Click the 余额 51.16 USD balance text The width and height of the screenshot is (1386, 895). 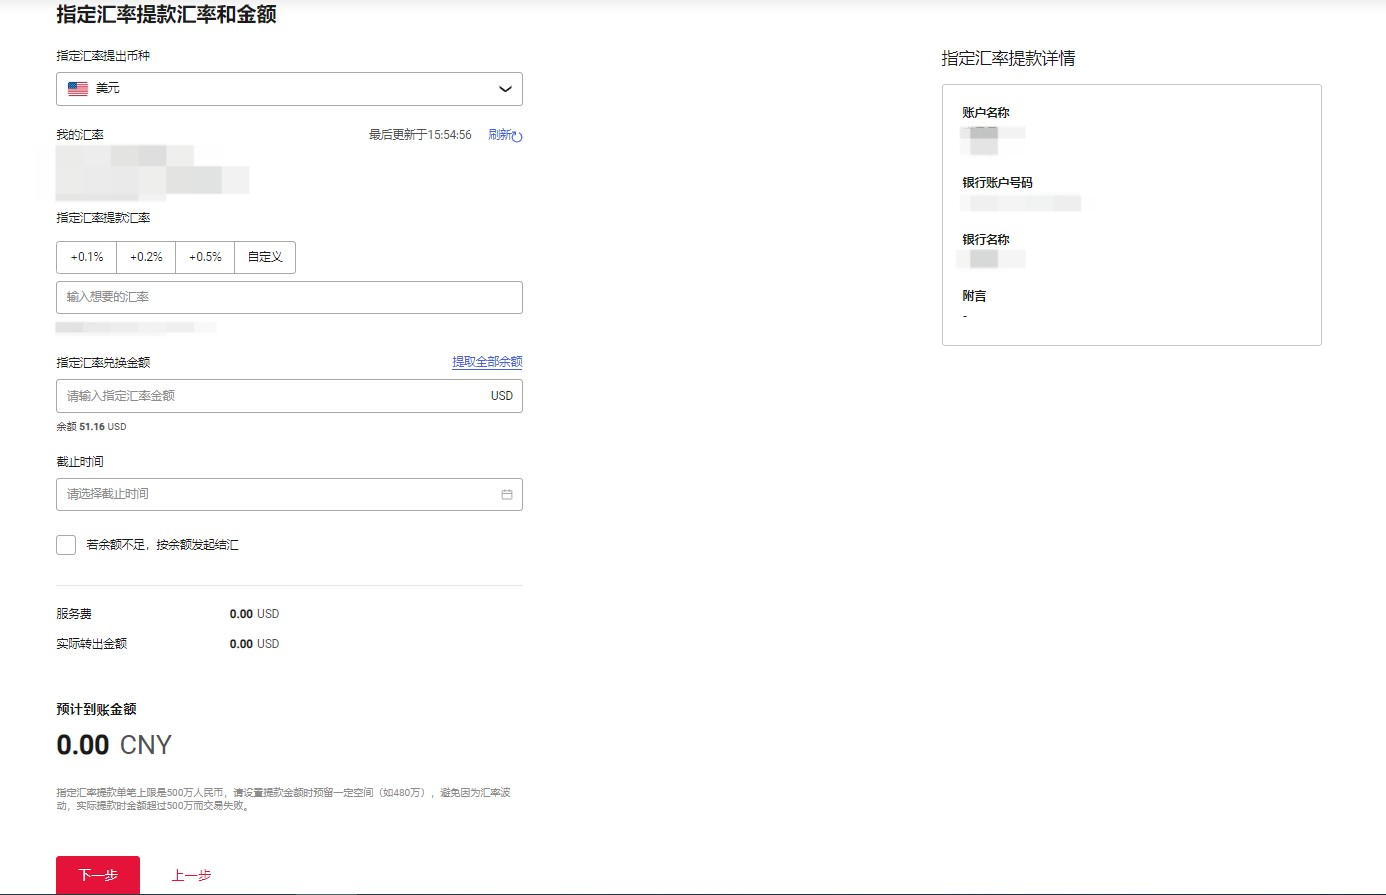[91, 427]
